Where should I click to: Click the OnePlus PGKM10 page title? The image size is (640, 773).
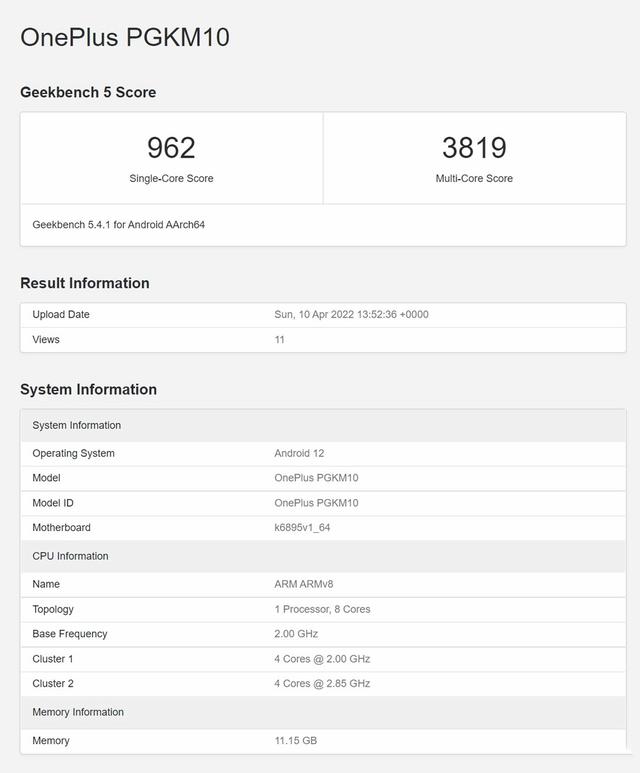pos(125,37)
